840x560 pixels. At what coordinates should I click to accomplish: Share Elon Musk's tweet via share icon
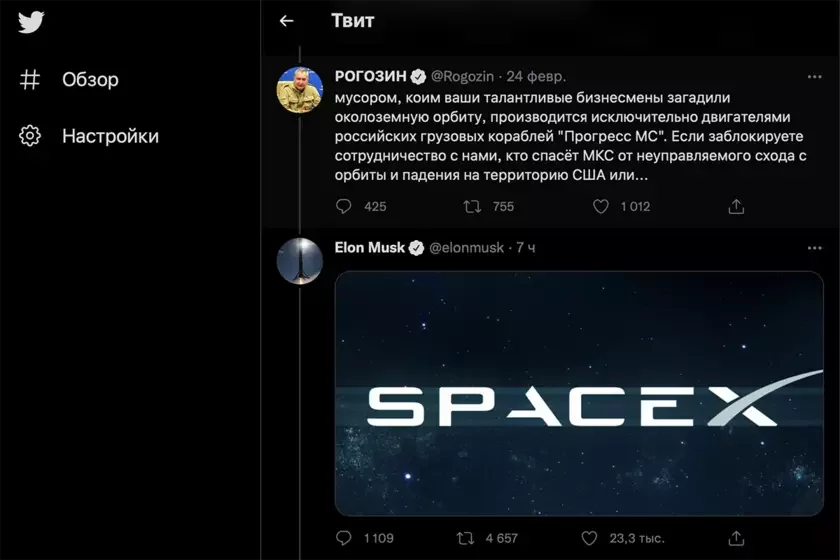(736, 538)
